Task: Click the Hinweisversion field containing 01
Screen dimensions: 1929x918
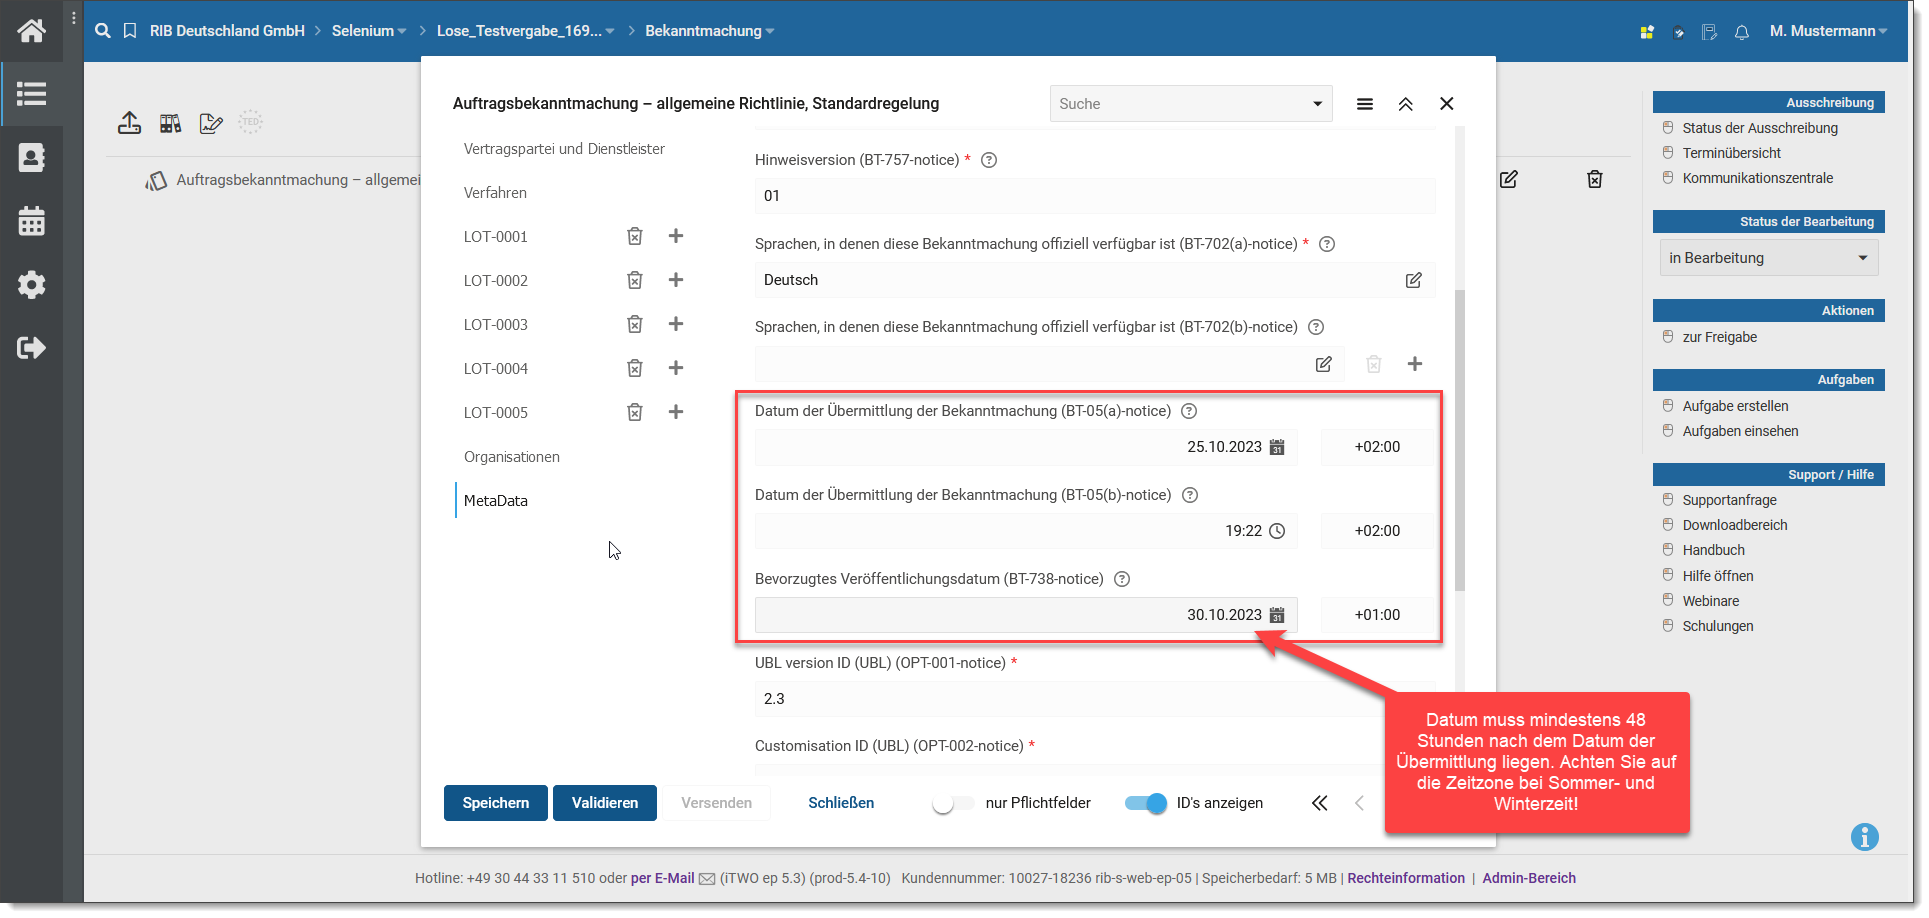Action: 1095,196
